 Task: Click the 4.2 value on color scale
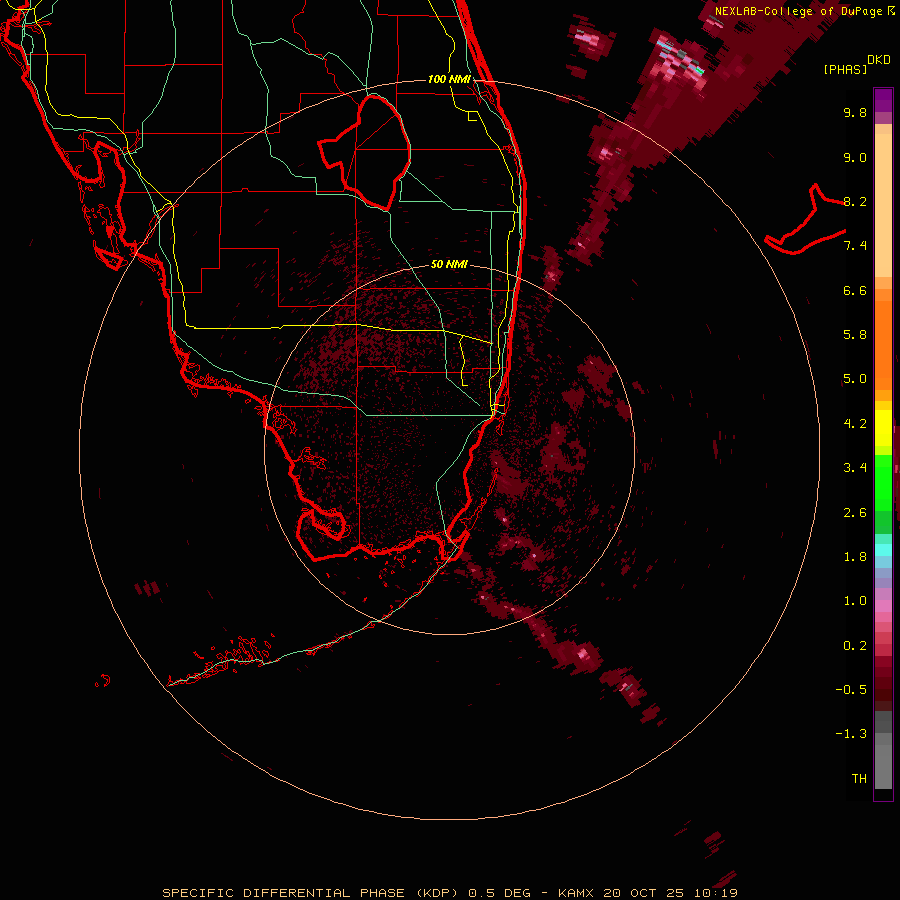click(x=855, y=424)
